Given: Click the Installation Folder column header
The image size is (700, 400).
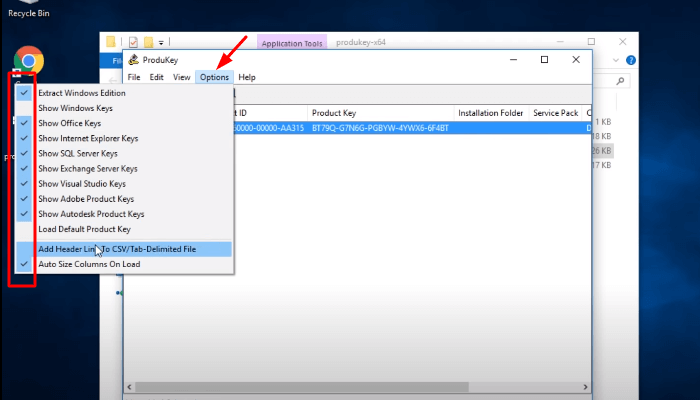Looking at the screenshot, I should [x=490, y=113].
